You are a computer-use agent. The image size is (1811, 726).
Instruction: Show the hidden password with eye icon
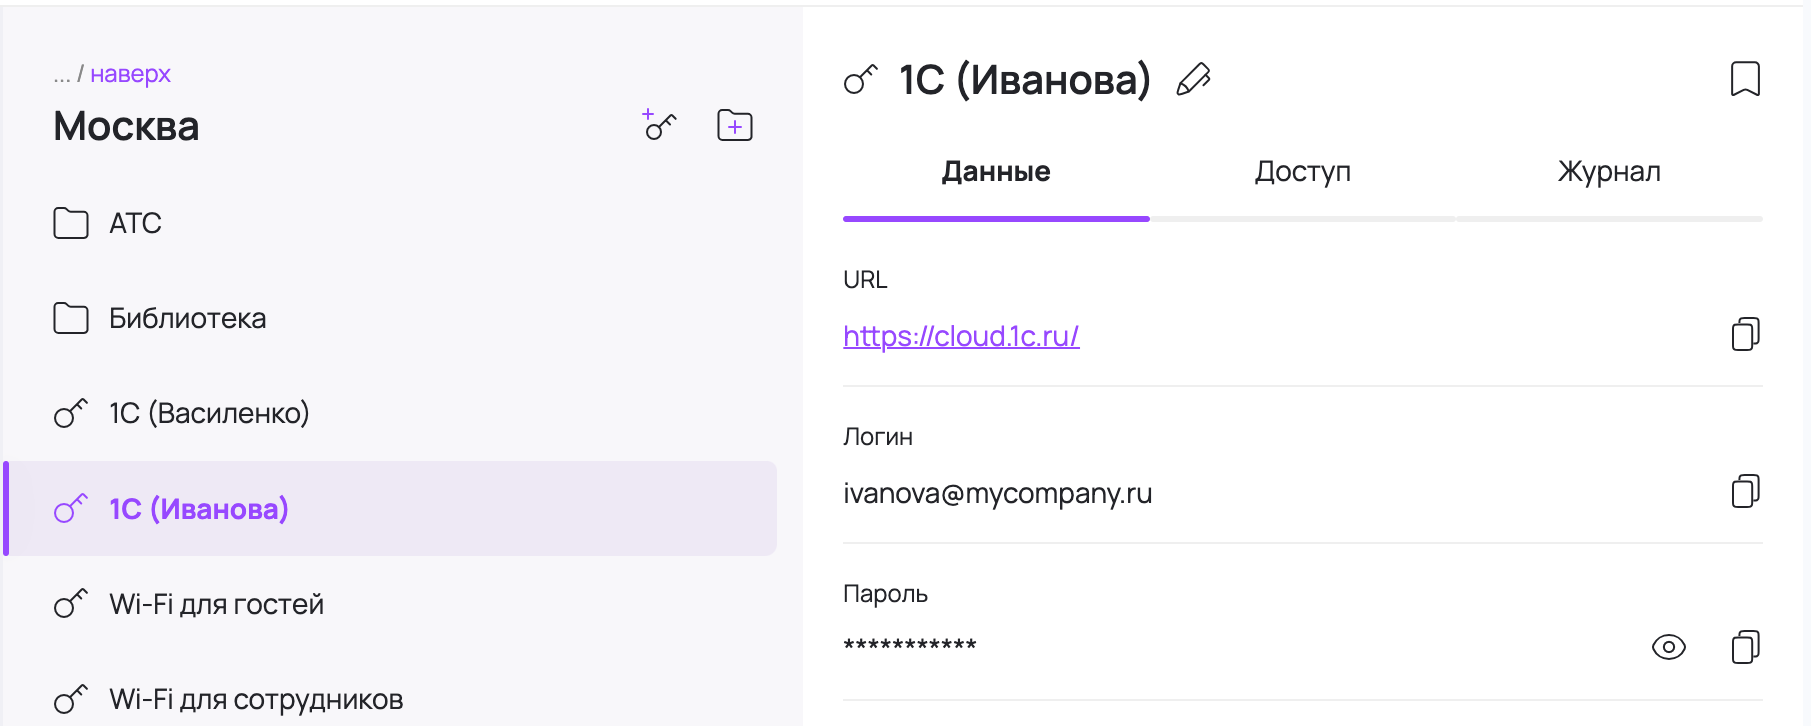[1668, 647]
